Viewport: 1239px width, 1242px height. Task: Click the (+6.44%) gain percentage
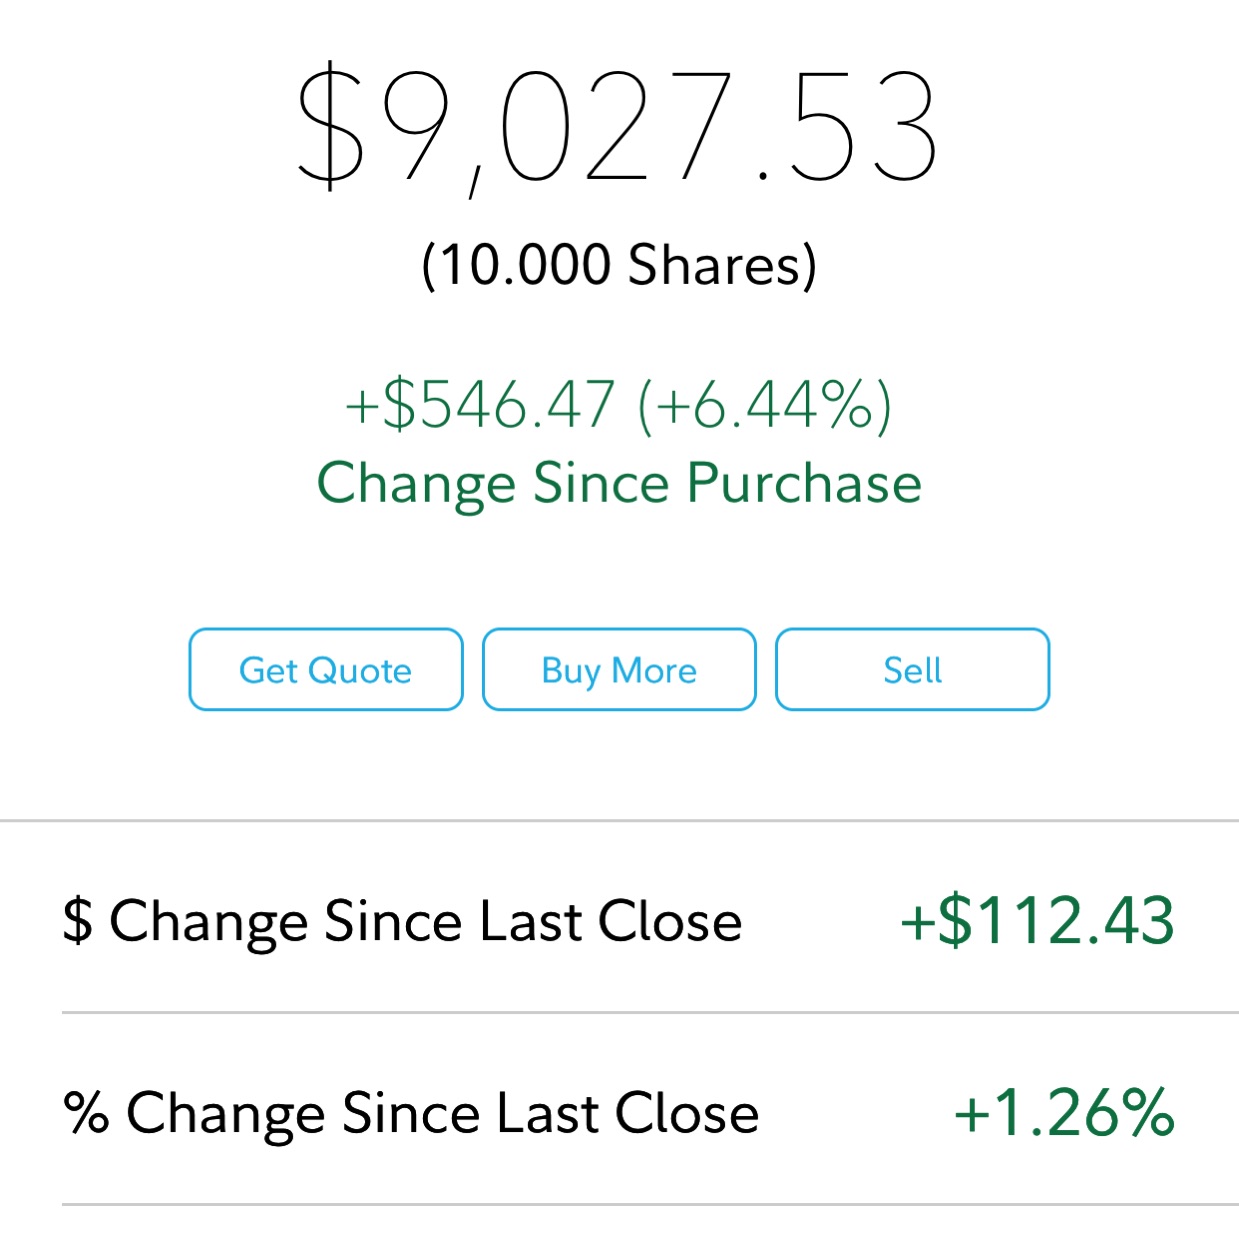(x=764, y=405)
